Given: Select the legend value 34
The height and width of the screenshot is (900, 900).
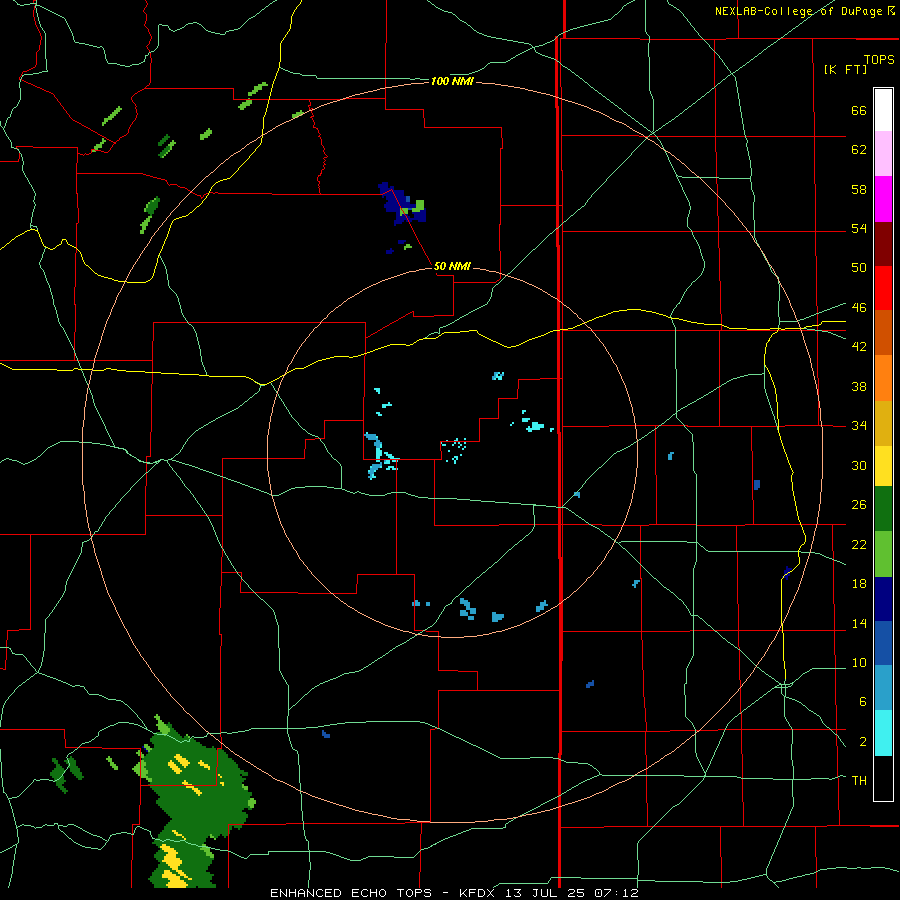Looking at the screenshot, I should [x=859, y=426].
